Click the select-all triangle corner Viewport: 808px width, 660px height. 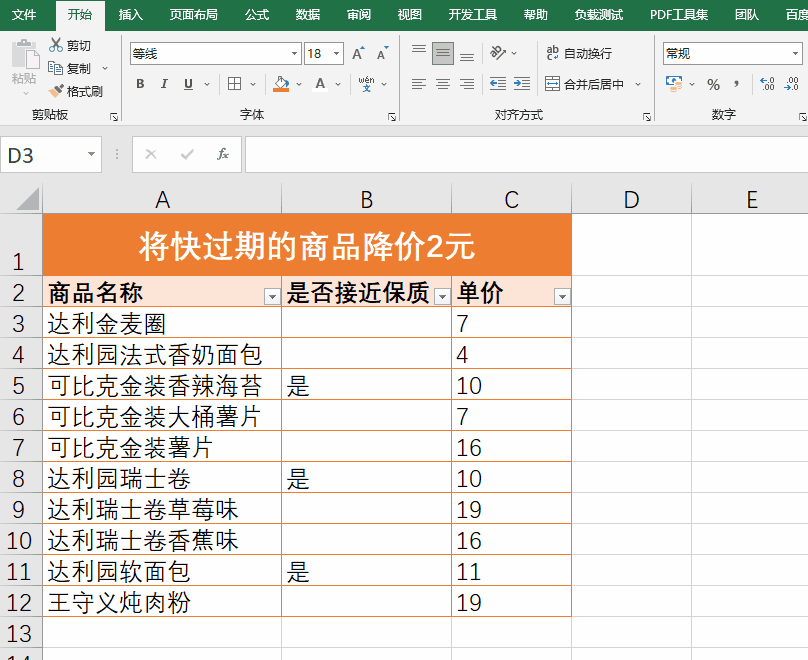point(27,199)
